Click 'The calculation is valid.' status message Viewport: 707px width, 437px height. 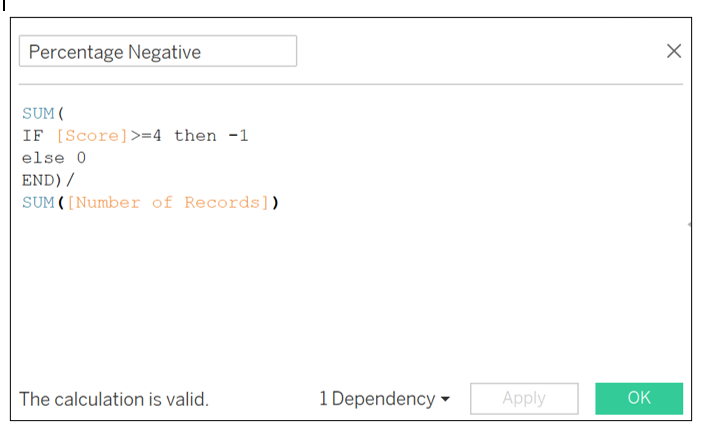(x=114, y=399)
